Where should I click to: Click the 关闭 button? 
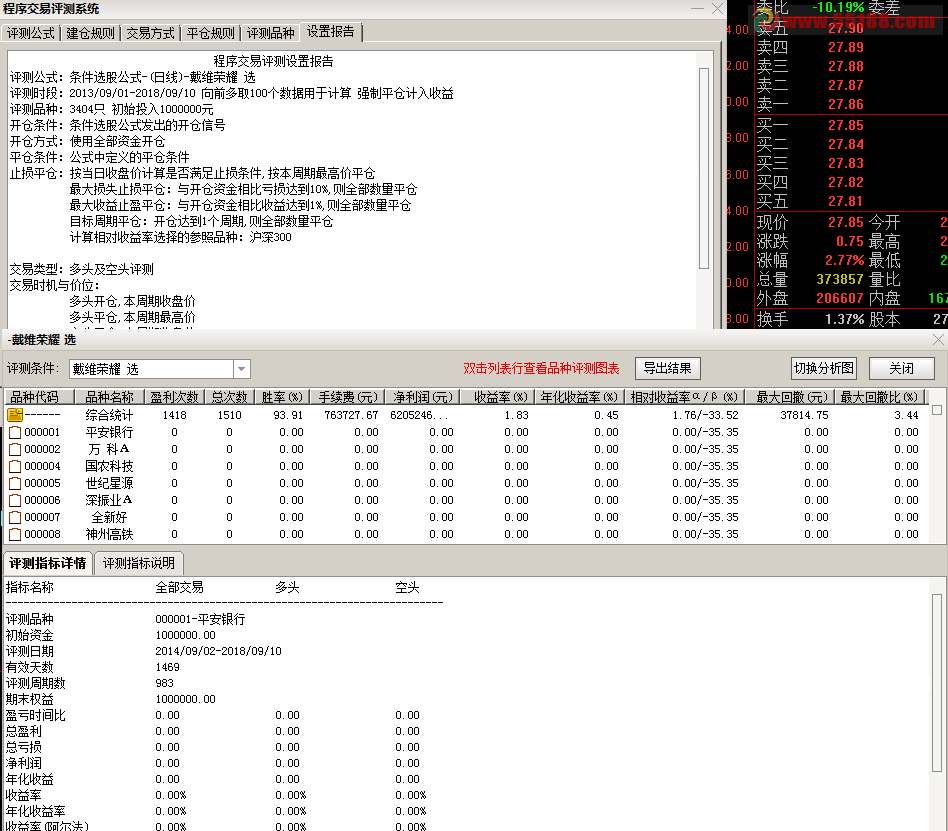click(901, 368)
